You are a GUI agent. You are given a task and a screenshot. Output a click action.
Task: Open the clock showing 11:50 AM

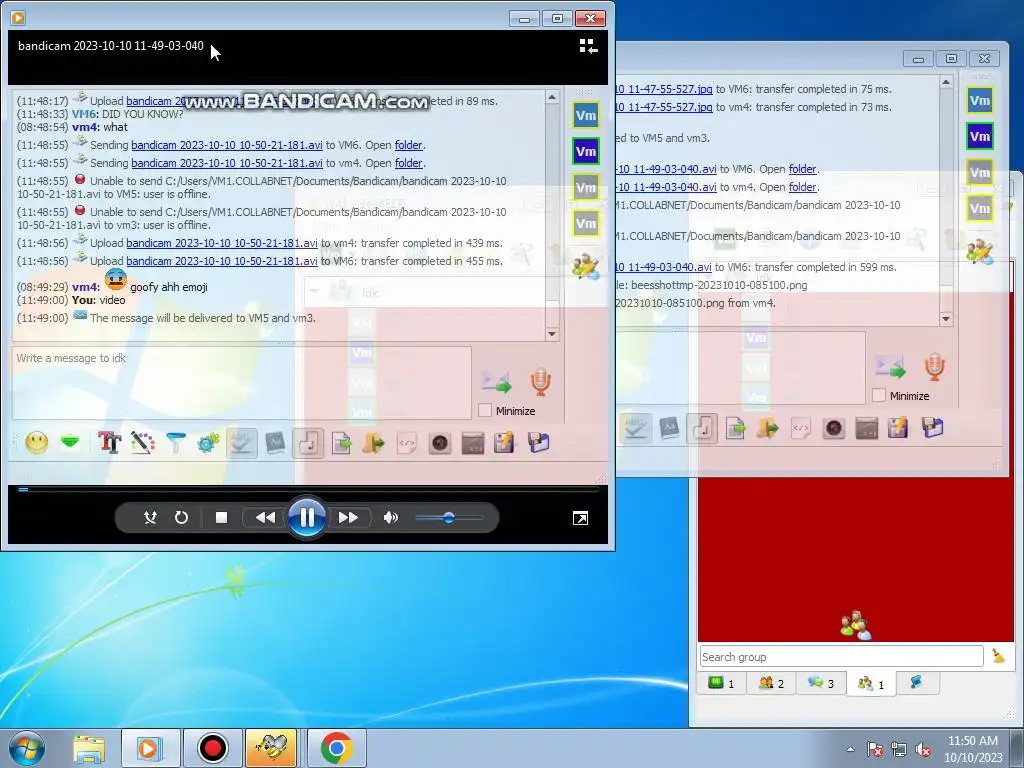click(972, 749)
